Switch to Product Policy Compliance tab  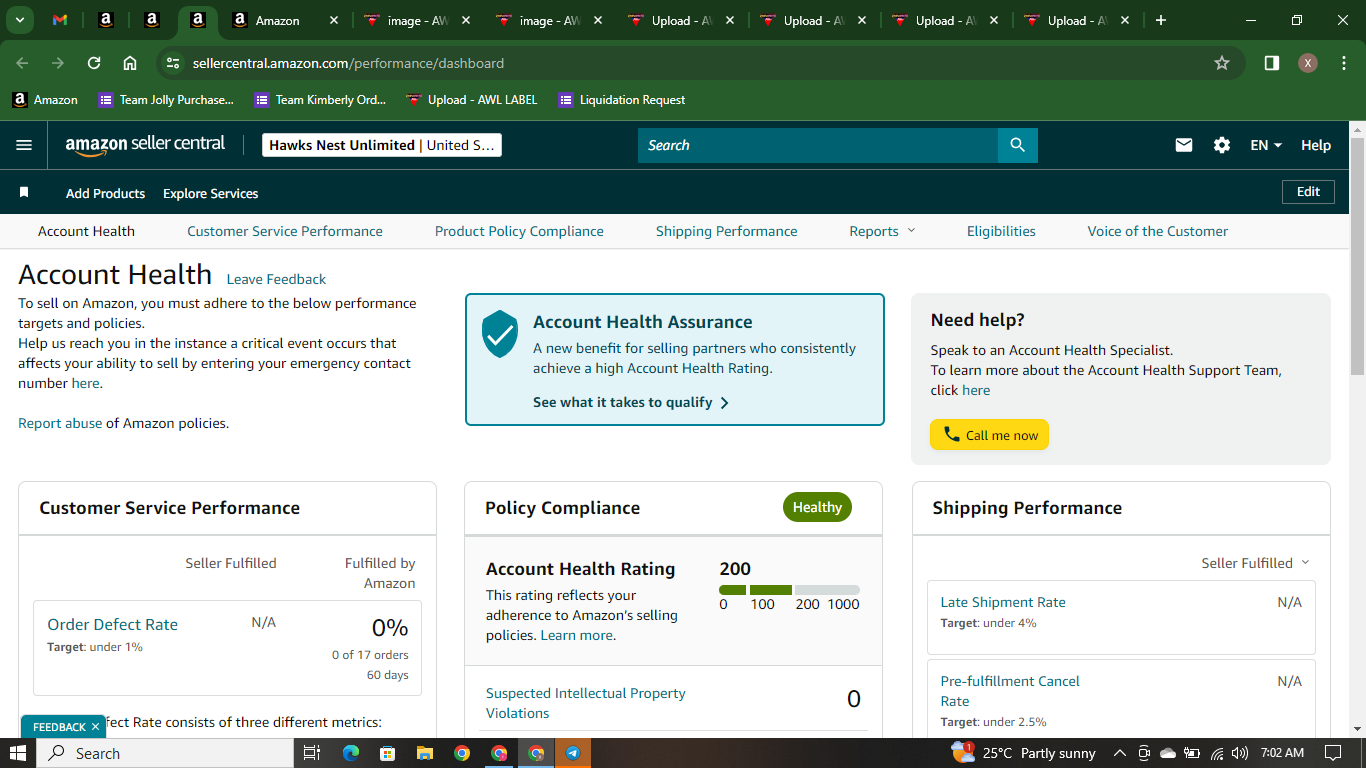519,231
